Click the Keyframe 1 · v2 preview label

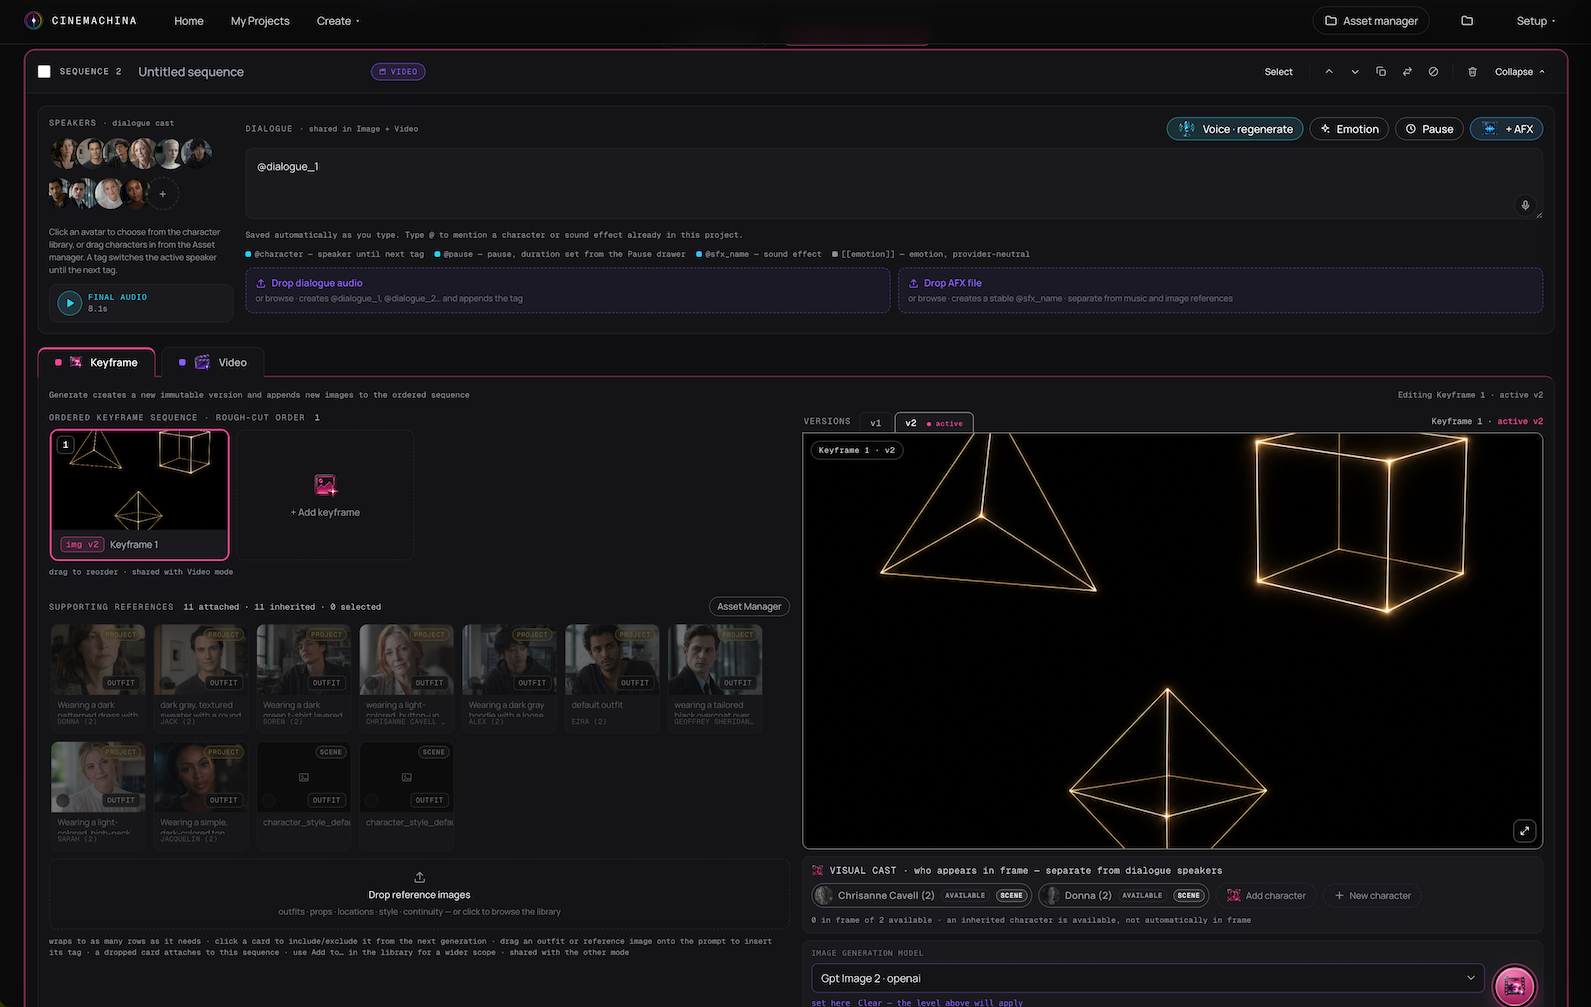tap(857, 450)
